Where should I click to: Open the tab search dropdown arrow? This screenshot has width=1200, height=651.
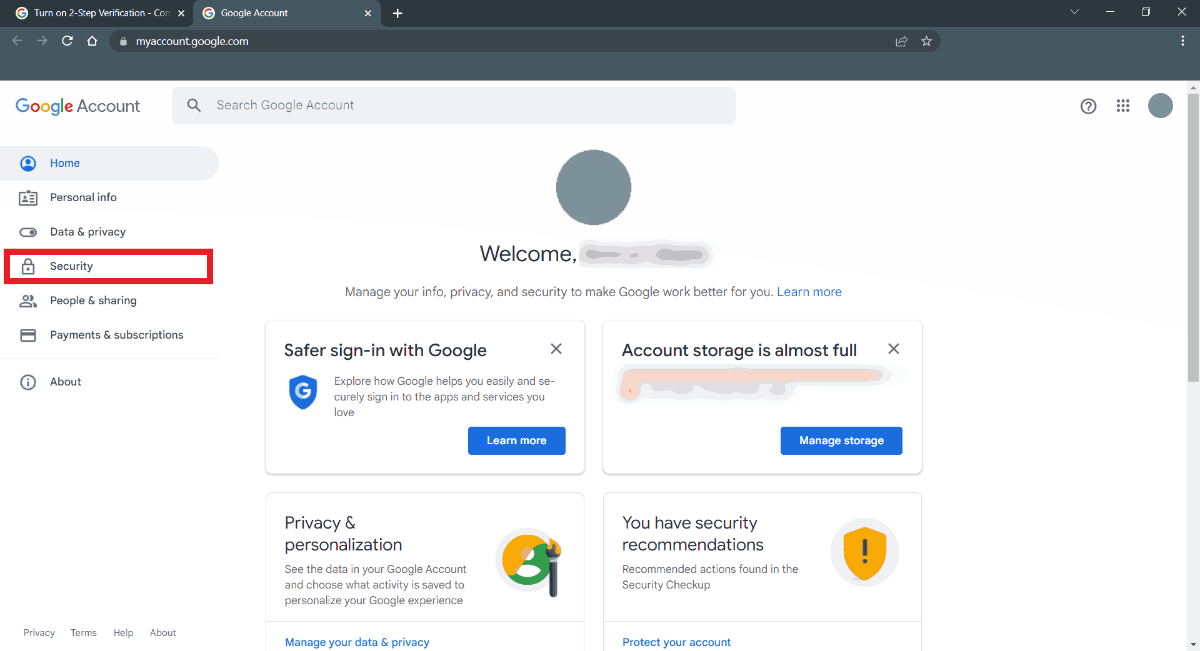click(1075, 13)
